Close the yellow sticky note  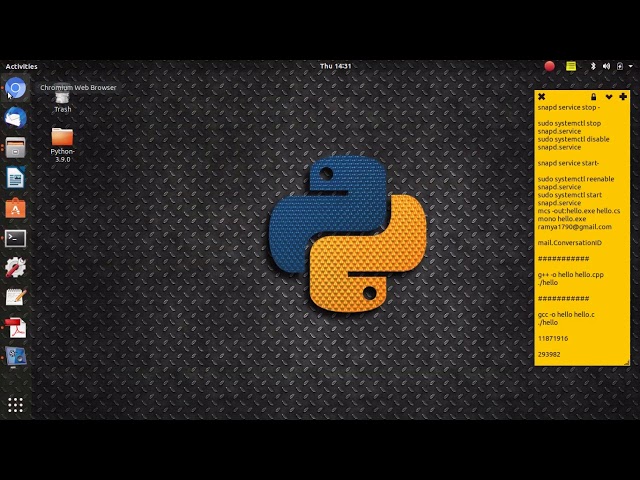coord(542,97)
